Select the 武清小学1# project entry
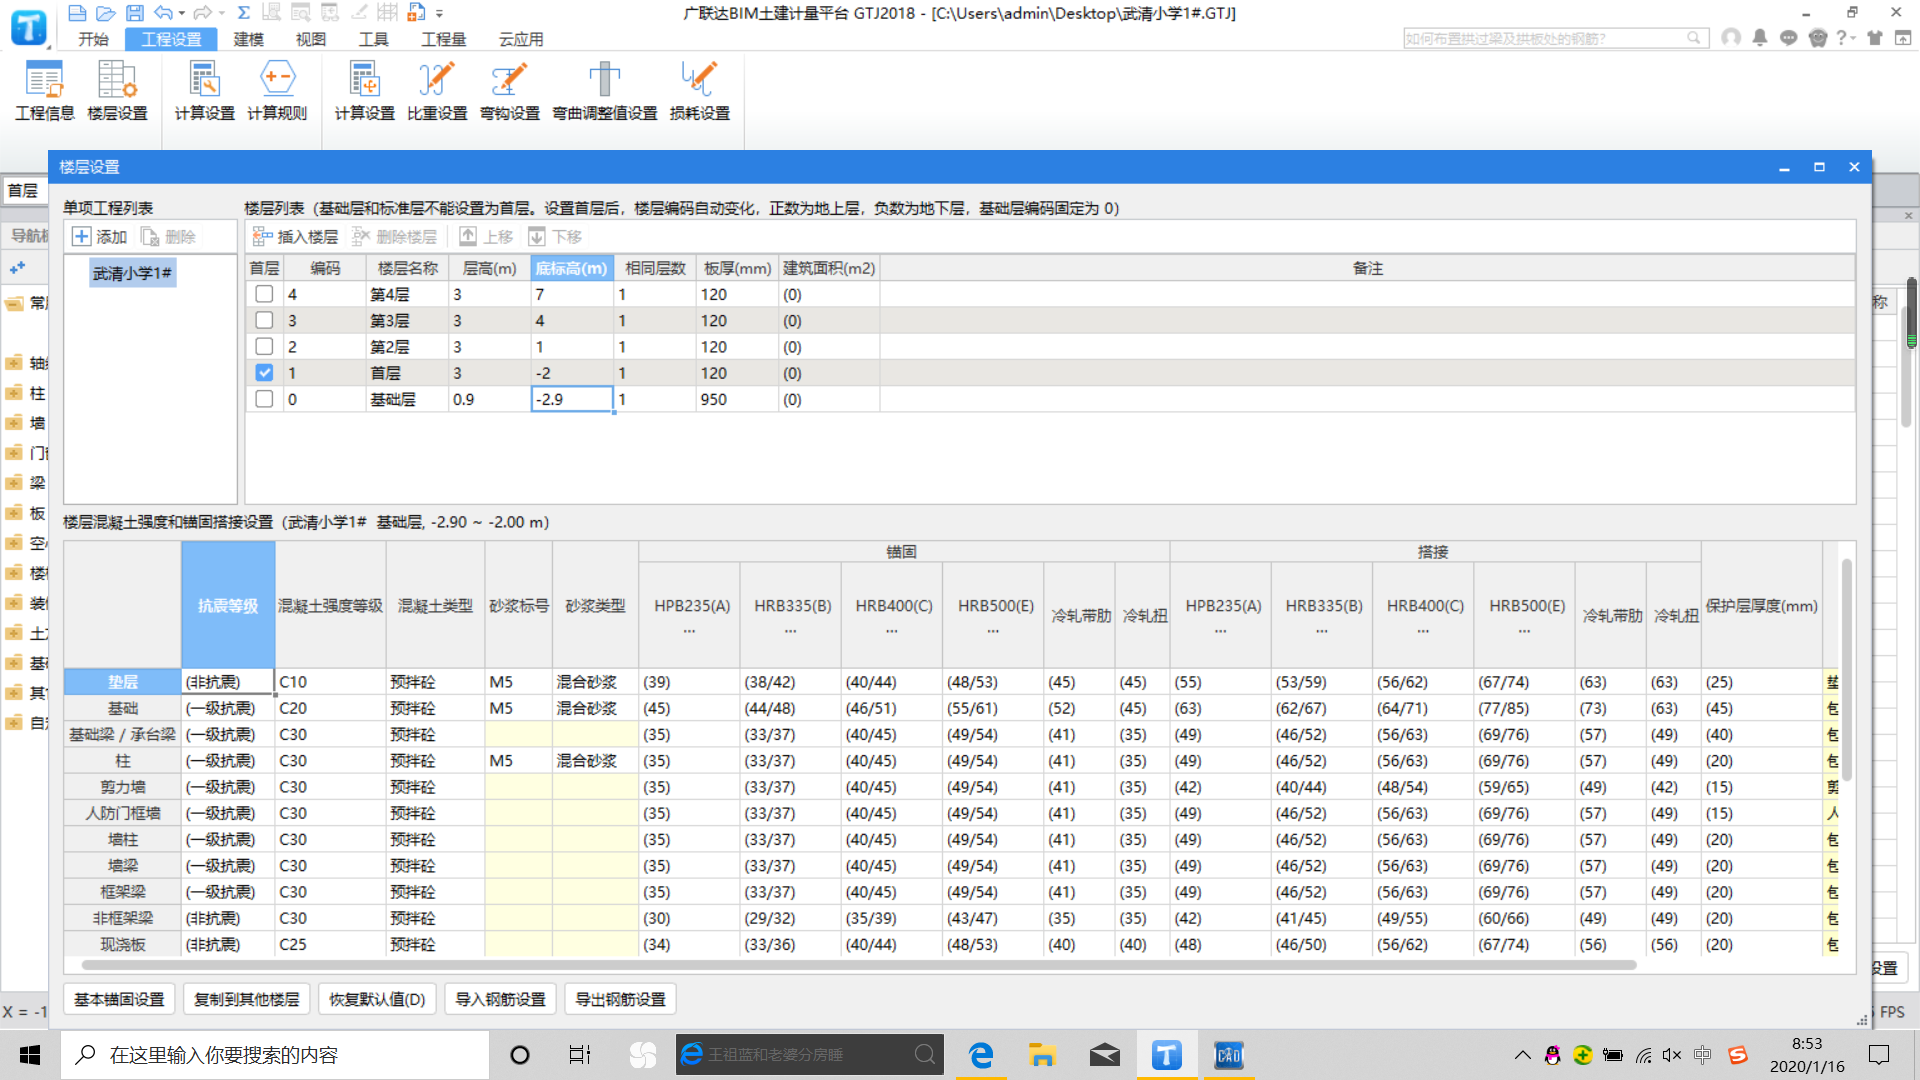The image size is (1920, 1080). (132, 273)
